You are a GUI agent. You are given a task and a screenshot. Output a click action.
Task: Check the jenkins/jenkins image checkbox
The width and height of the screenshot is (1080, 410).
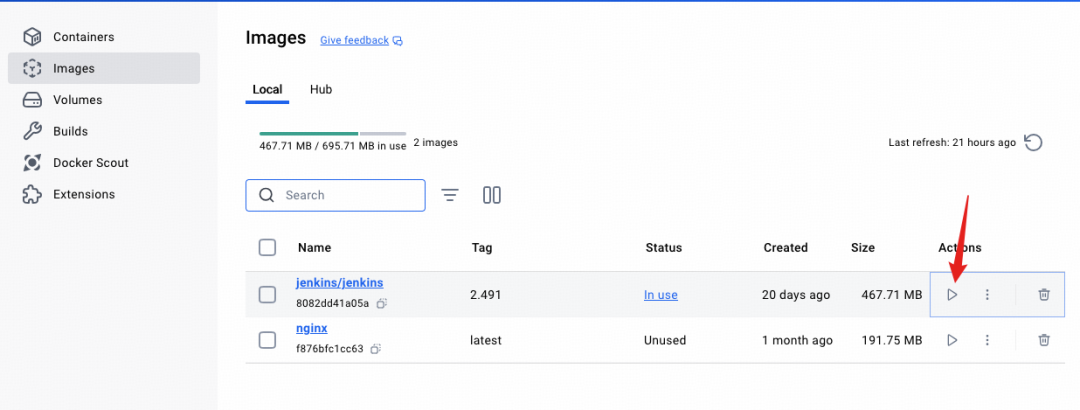point(267,295)
